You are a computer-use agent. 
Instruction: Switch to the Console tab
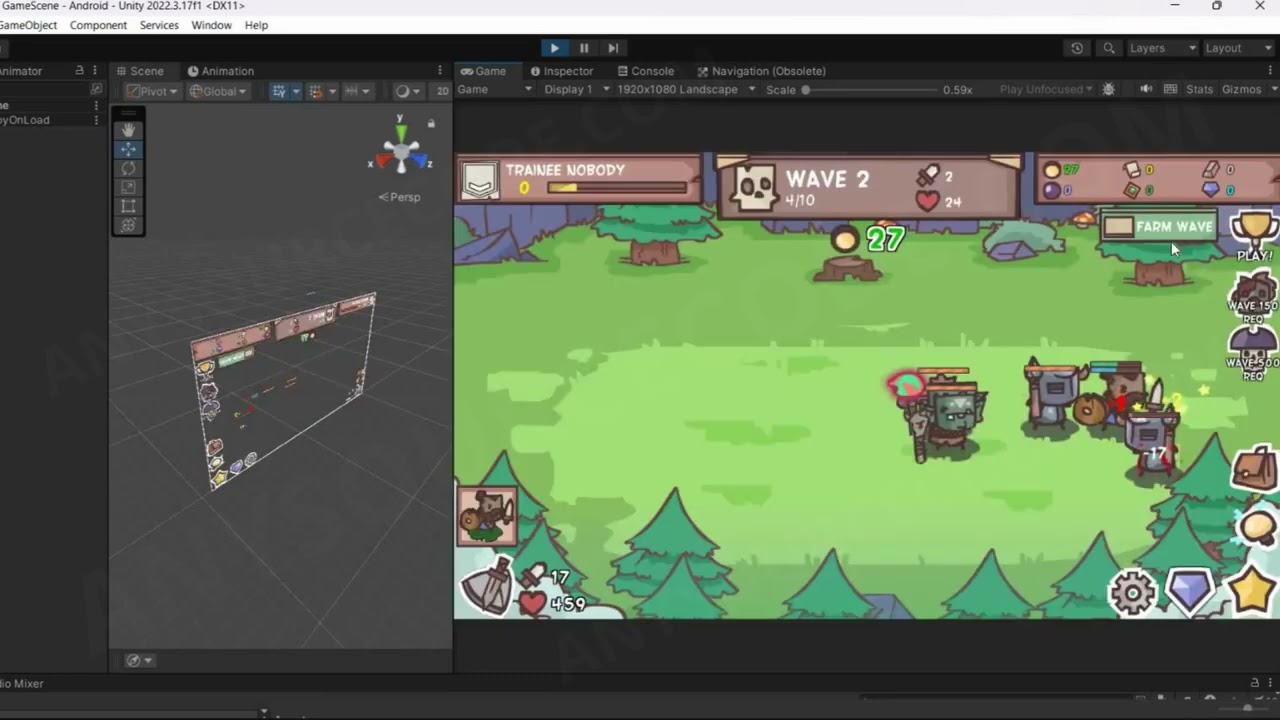click(x=646, y=71)
